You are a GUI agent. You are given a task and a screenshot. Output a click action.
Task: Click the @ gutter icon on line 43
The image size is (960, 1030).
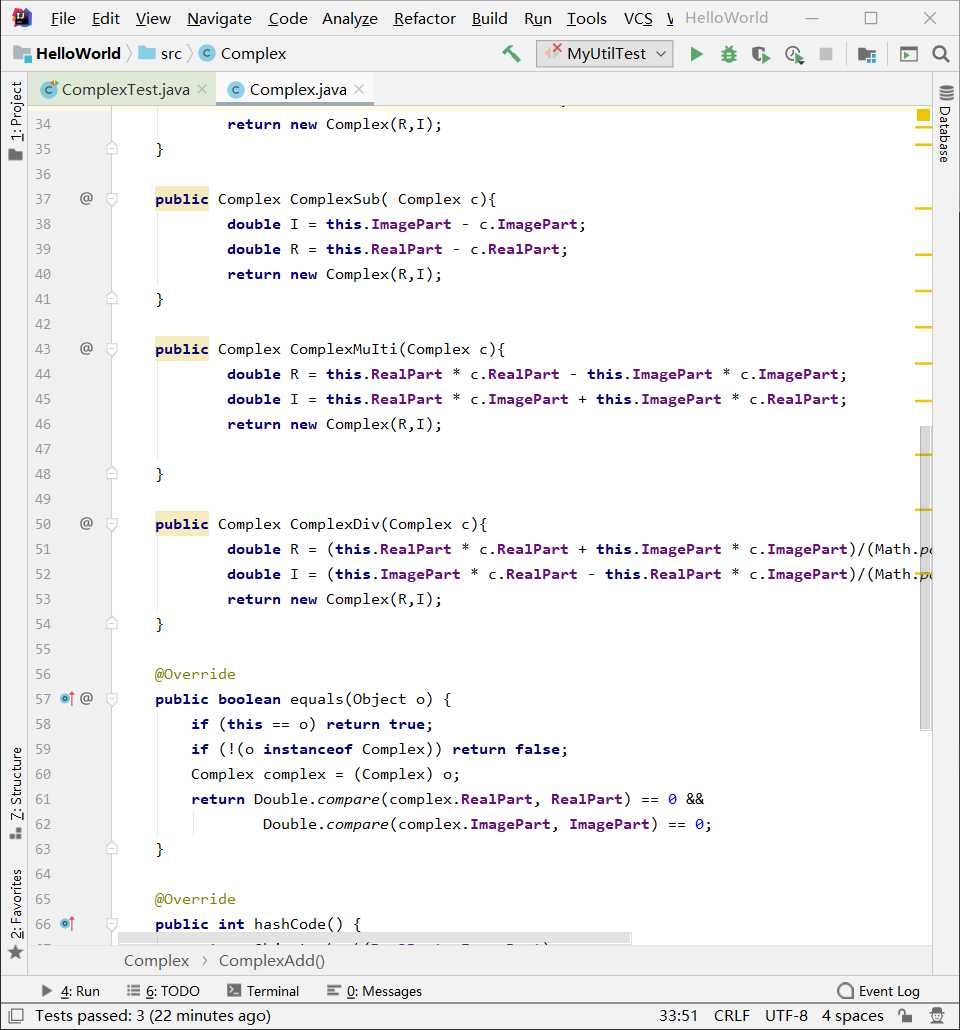86,348
